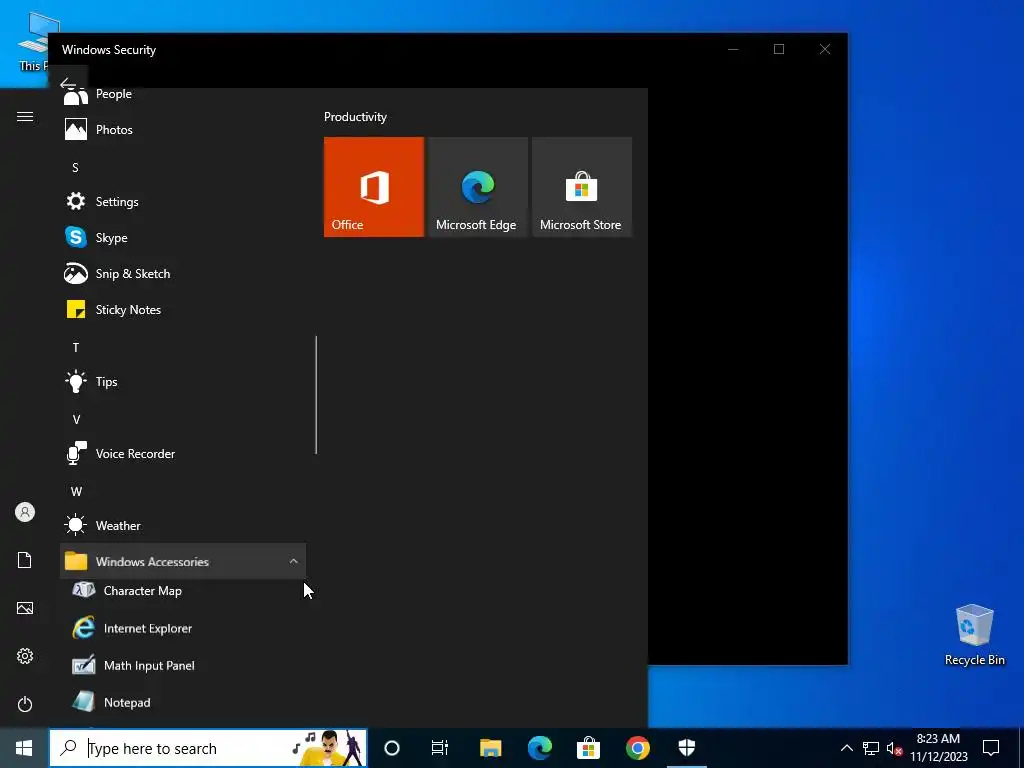Open the Microsoft Edge tile
The width and height of the screenshot is (1024, 768).
[477, 187]
